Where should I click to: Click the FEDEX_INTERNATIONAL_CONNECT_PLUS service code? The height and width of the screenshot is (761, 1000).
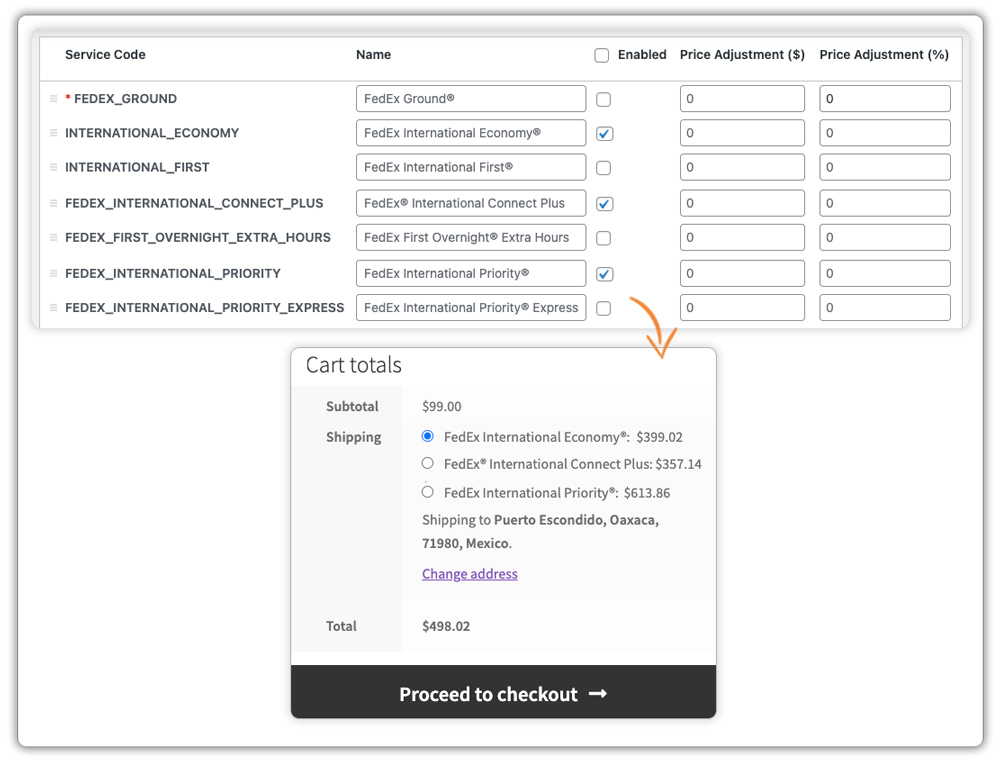pyautogui.click(x=194, y=203)
